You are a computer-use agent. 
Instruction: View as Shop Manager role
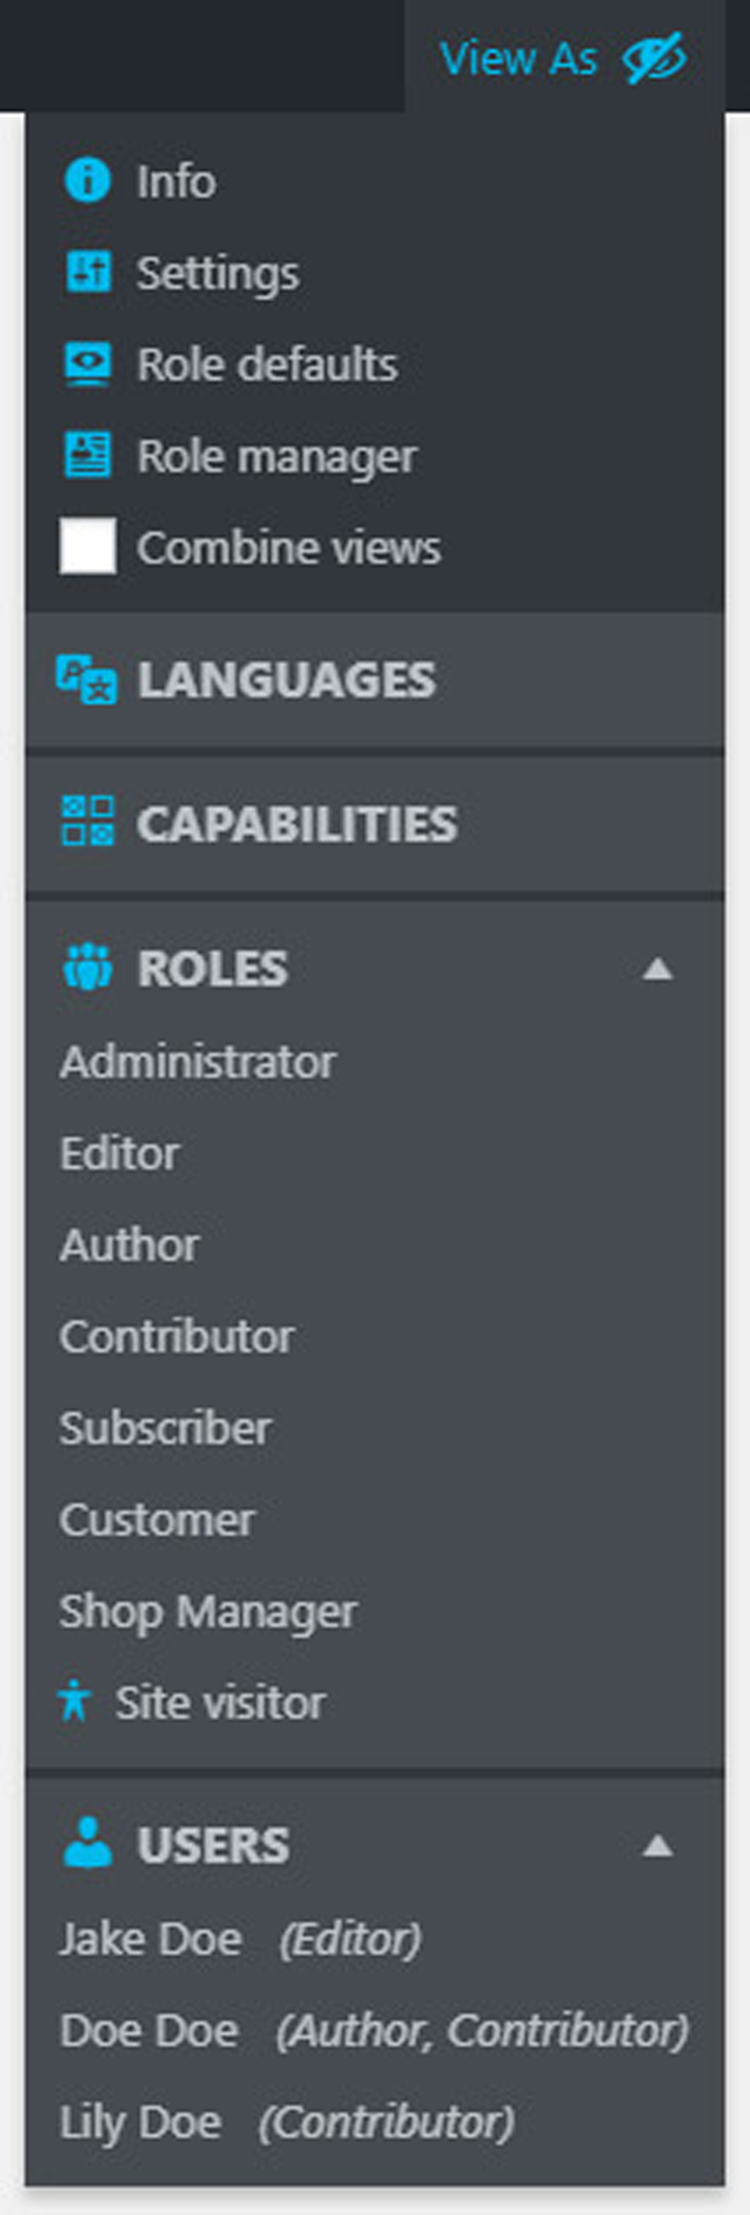coord(208,1611)
